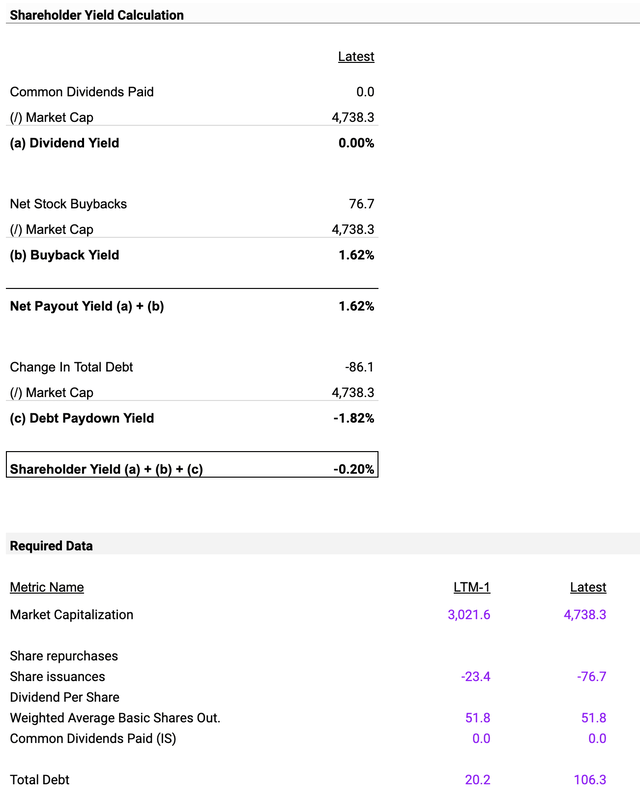The width and height of the screenshot is (640, 800).
Task: Click the Net Payout Yield (a) + (b) label
Action: click(x=87, y=306)
